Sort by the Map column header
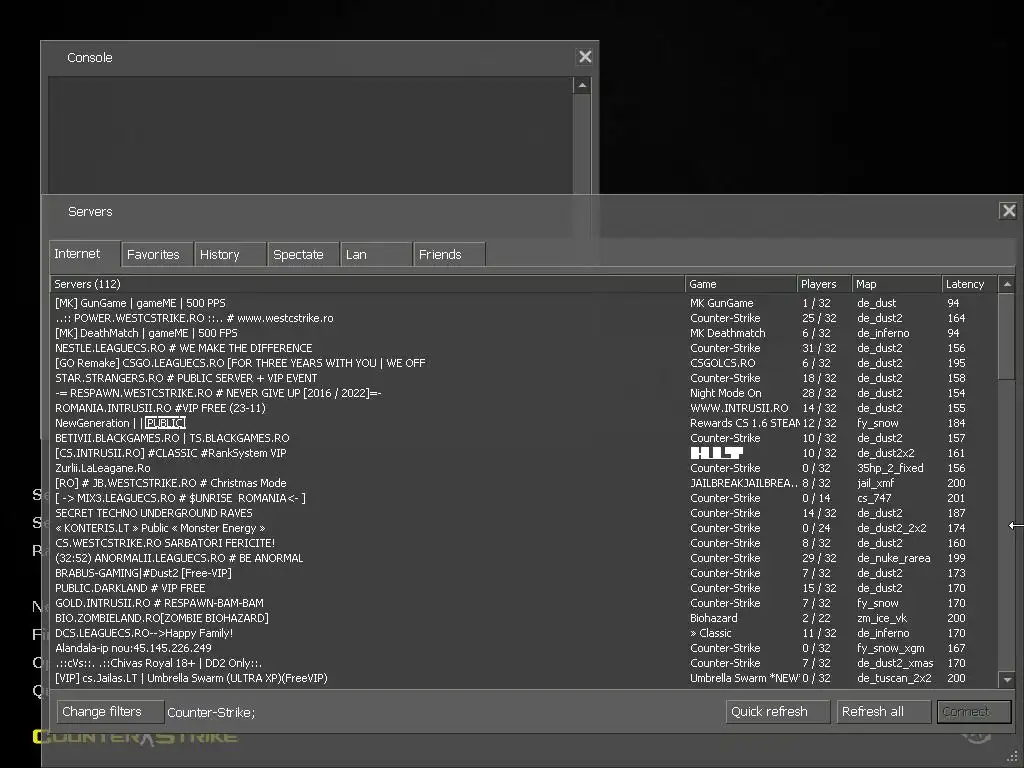The image size is (1024, 768). 896,284
